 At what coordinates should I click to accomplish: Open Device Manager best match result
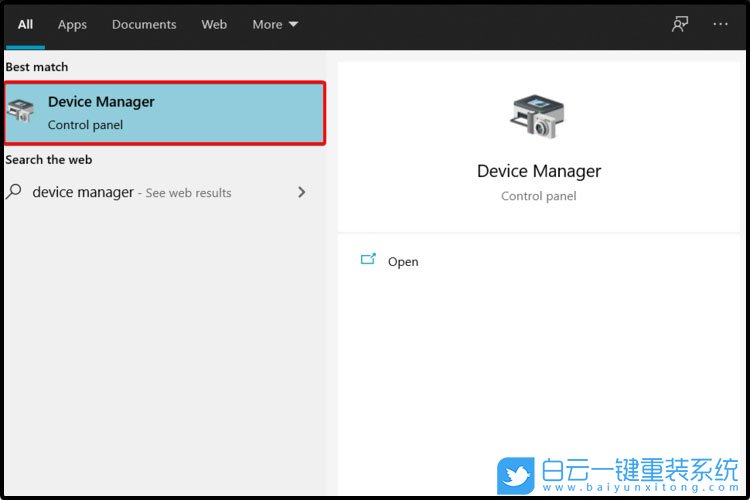(165, 113)
